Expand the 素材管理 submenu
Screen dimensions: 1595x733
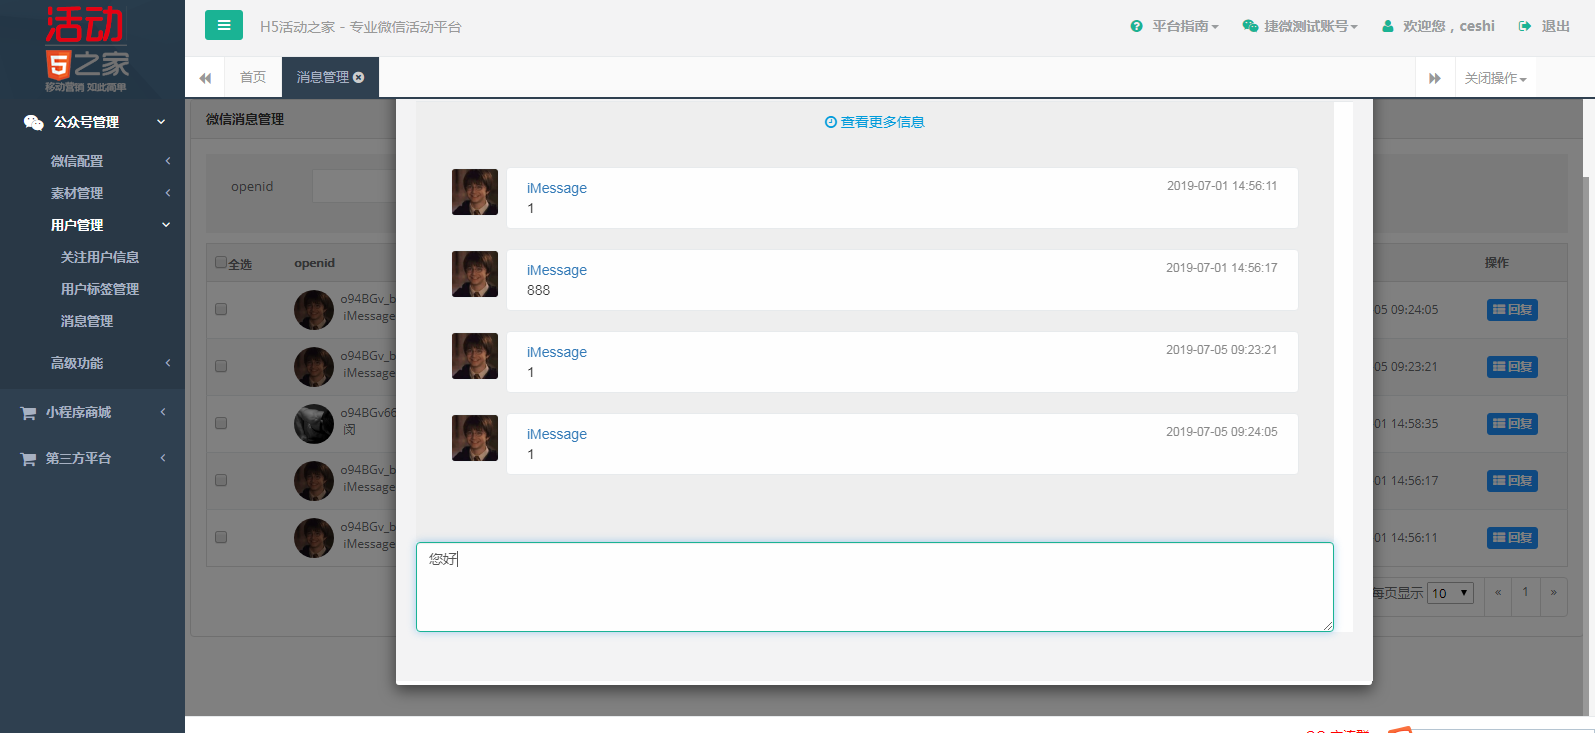[92, 193]
